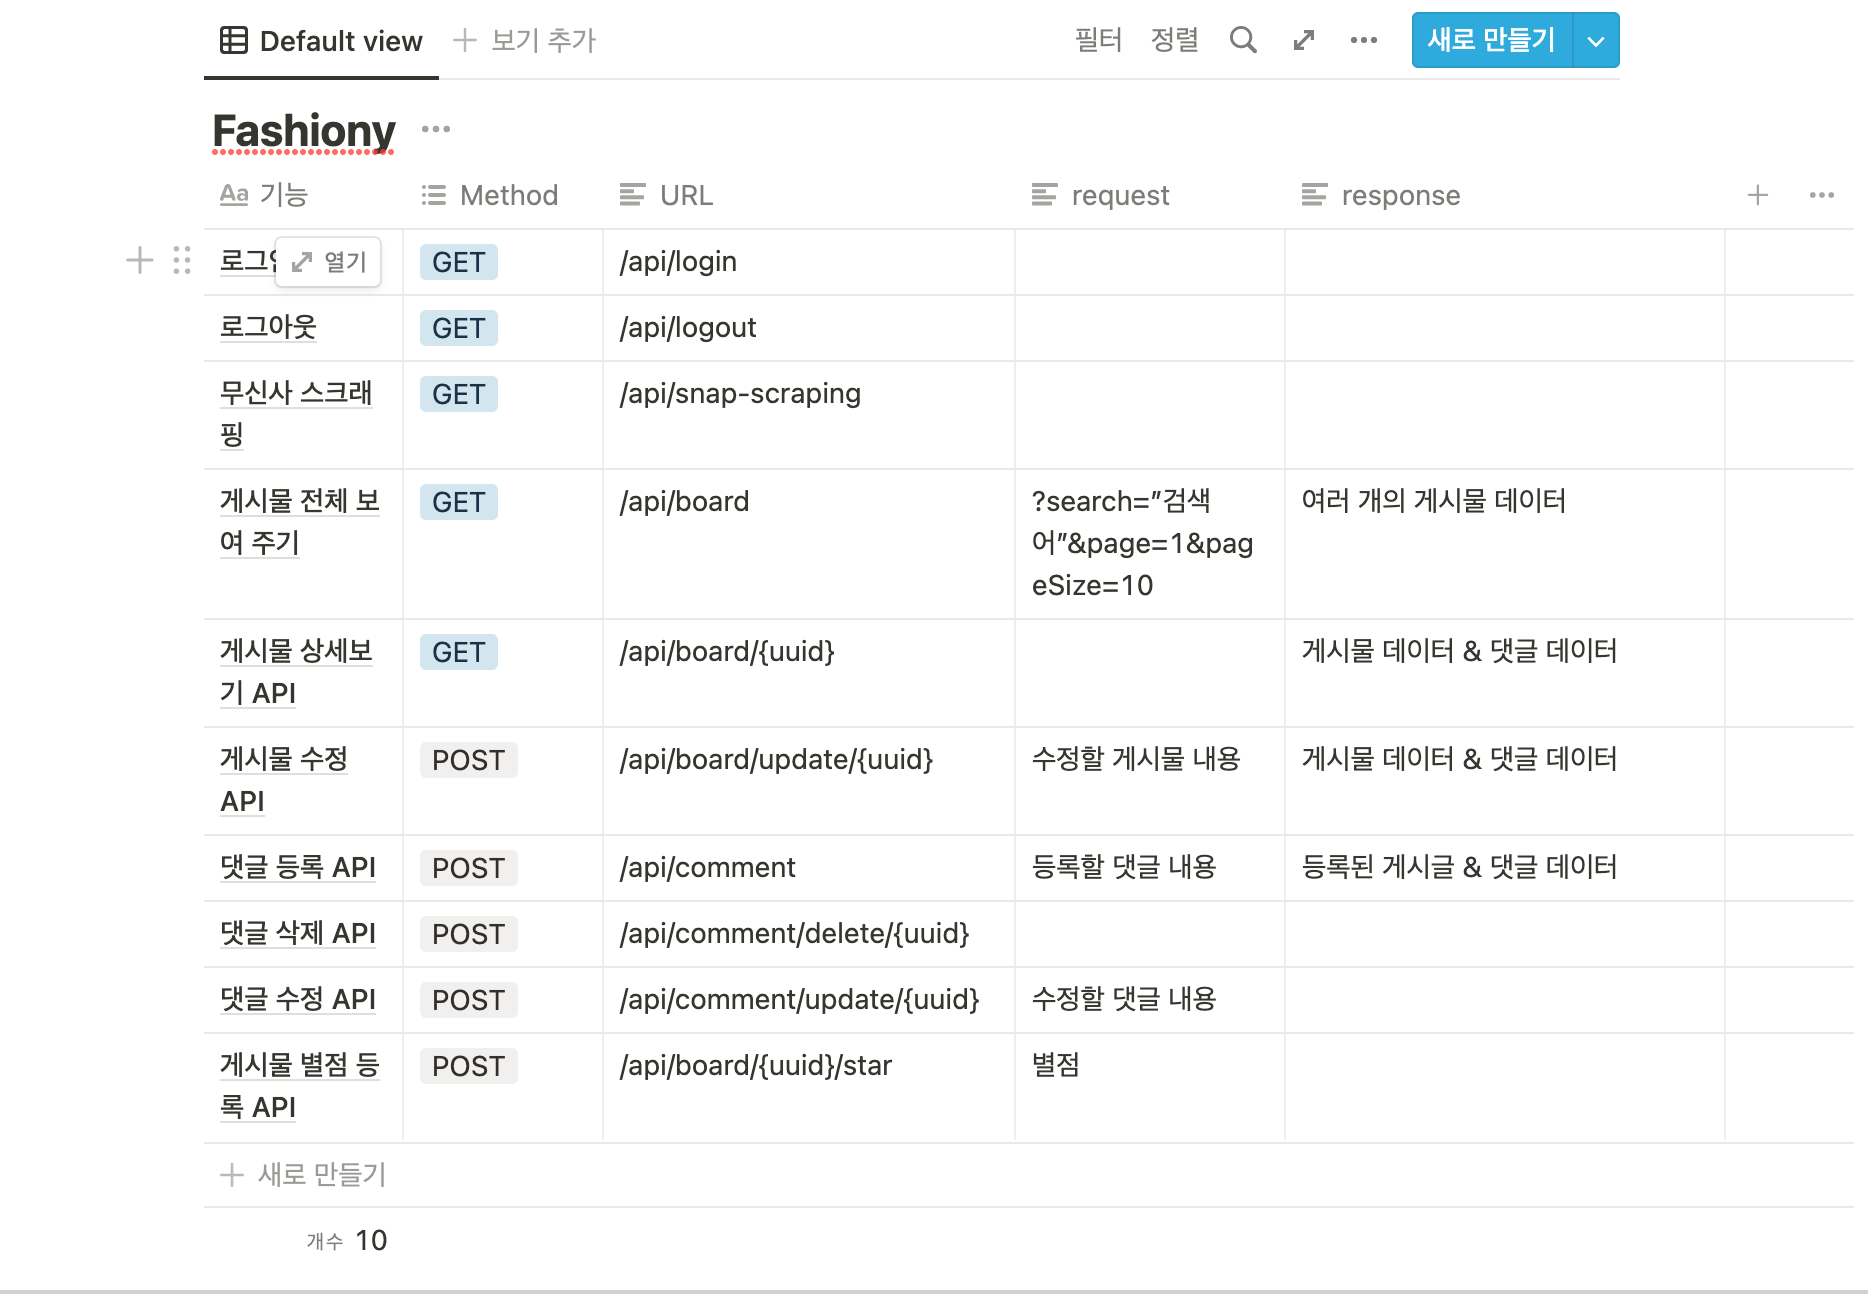1868x1294 pixels.
Task: Click the blue 새로 만들기 button
Action: (x=1492, y=41)
